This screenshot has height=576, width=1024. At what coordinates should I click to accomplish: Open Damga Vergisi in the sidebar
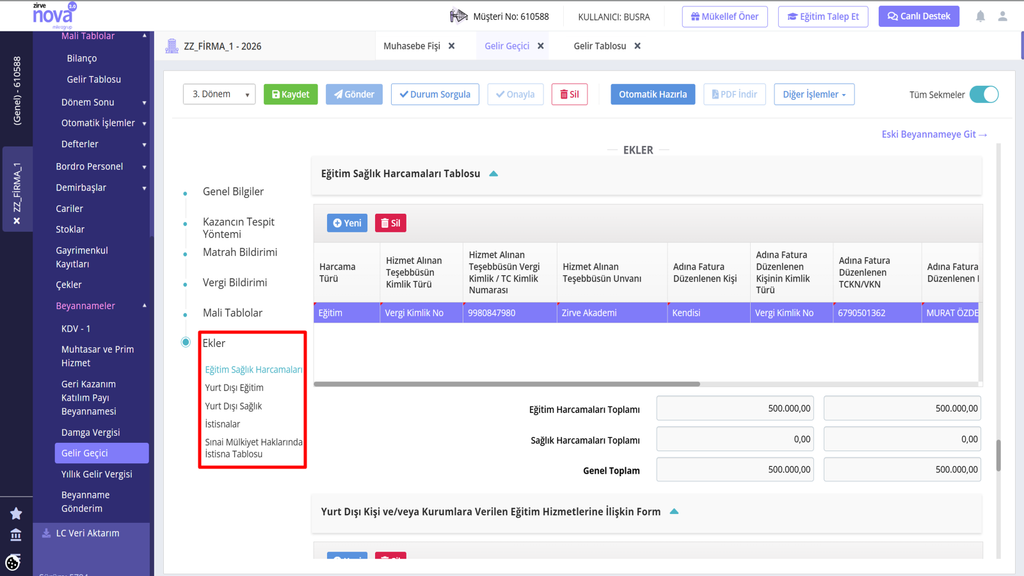coord(90,432)
